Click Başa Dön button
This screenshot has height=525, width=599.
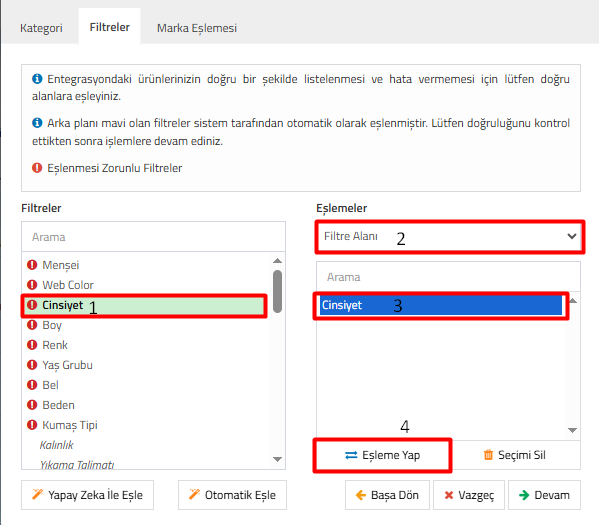[x=387, y=495]
